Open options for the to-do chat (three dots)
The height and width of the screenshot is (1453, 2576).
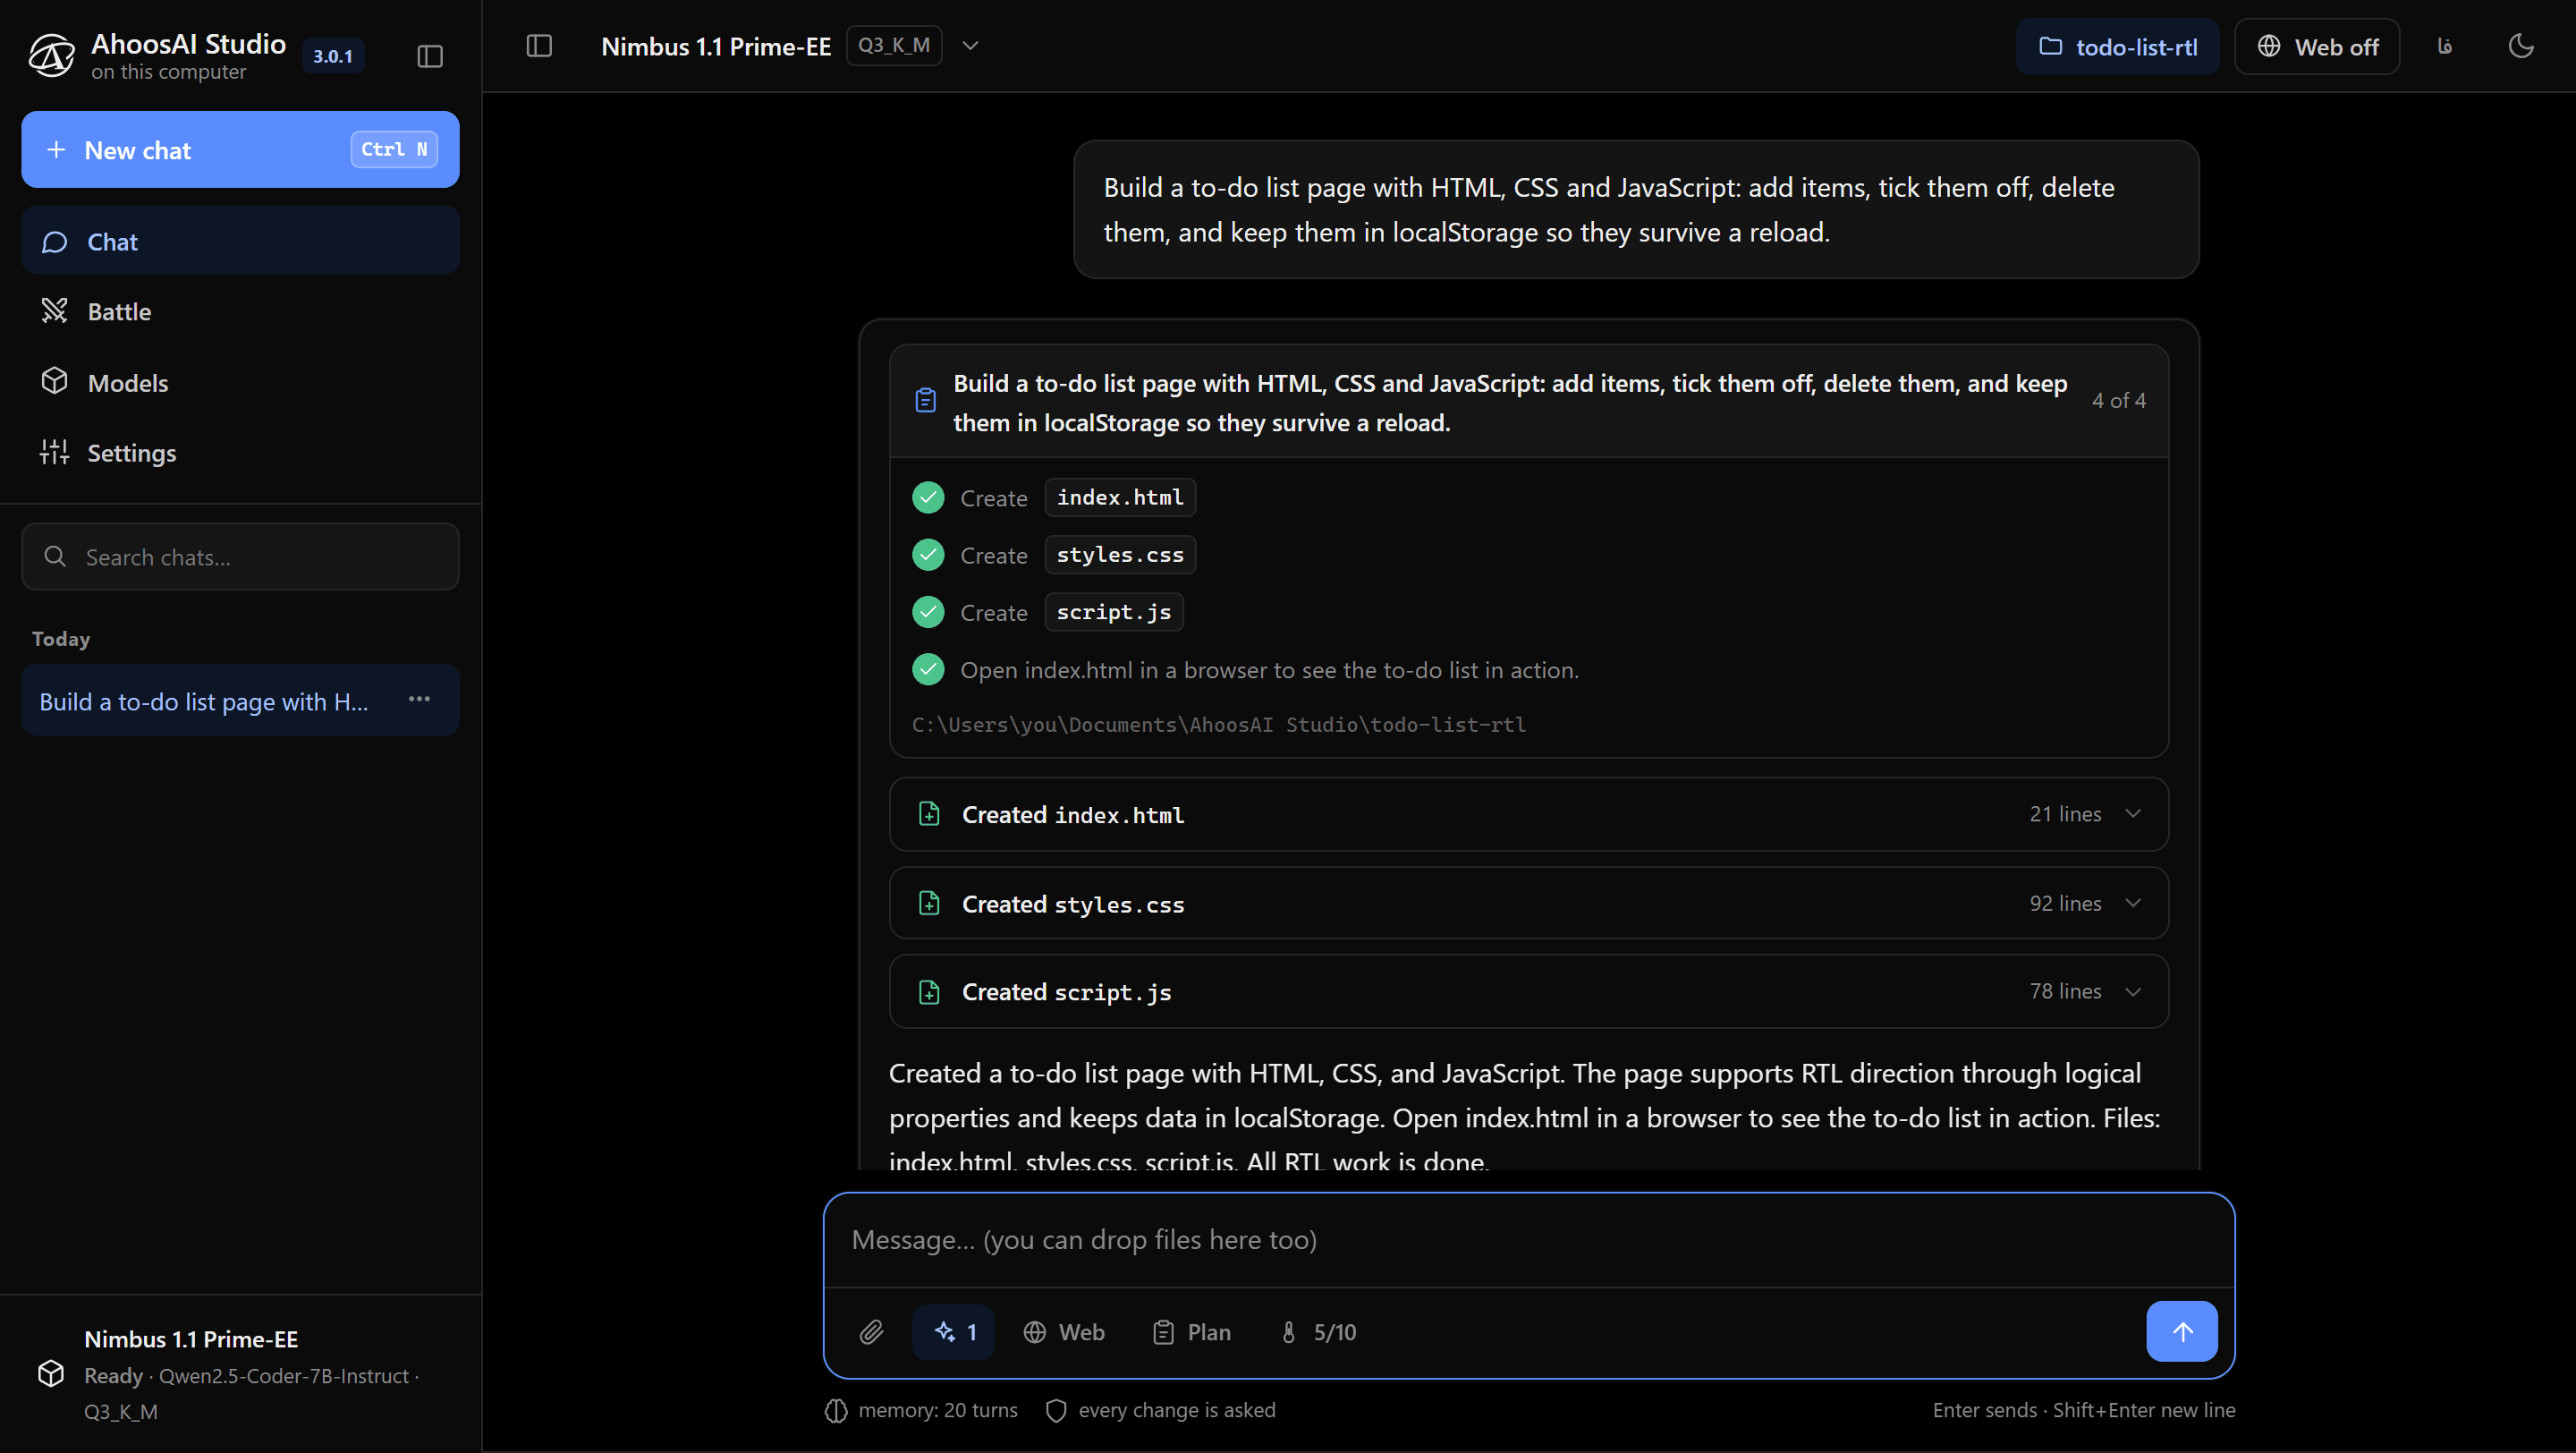(419, 699)
